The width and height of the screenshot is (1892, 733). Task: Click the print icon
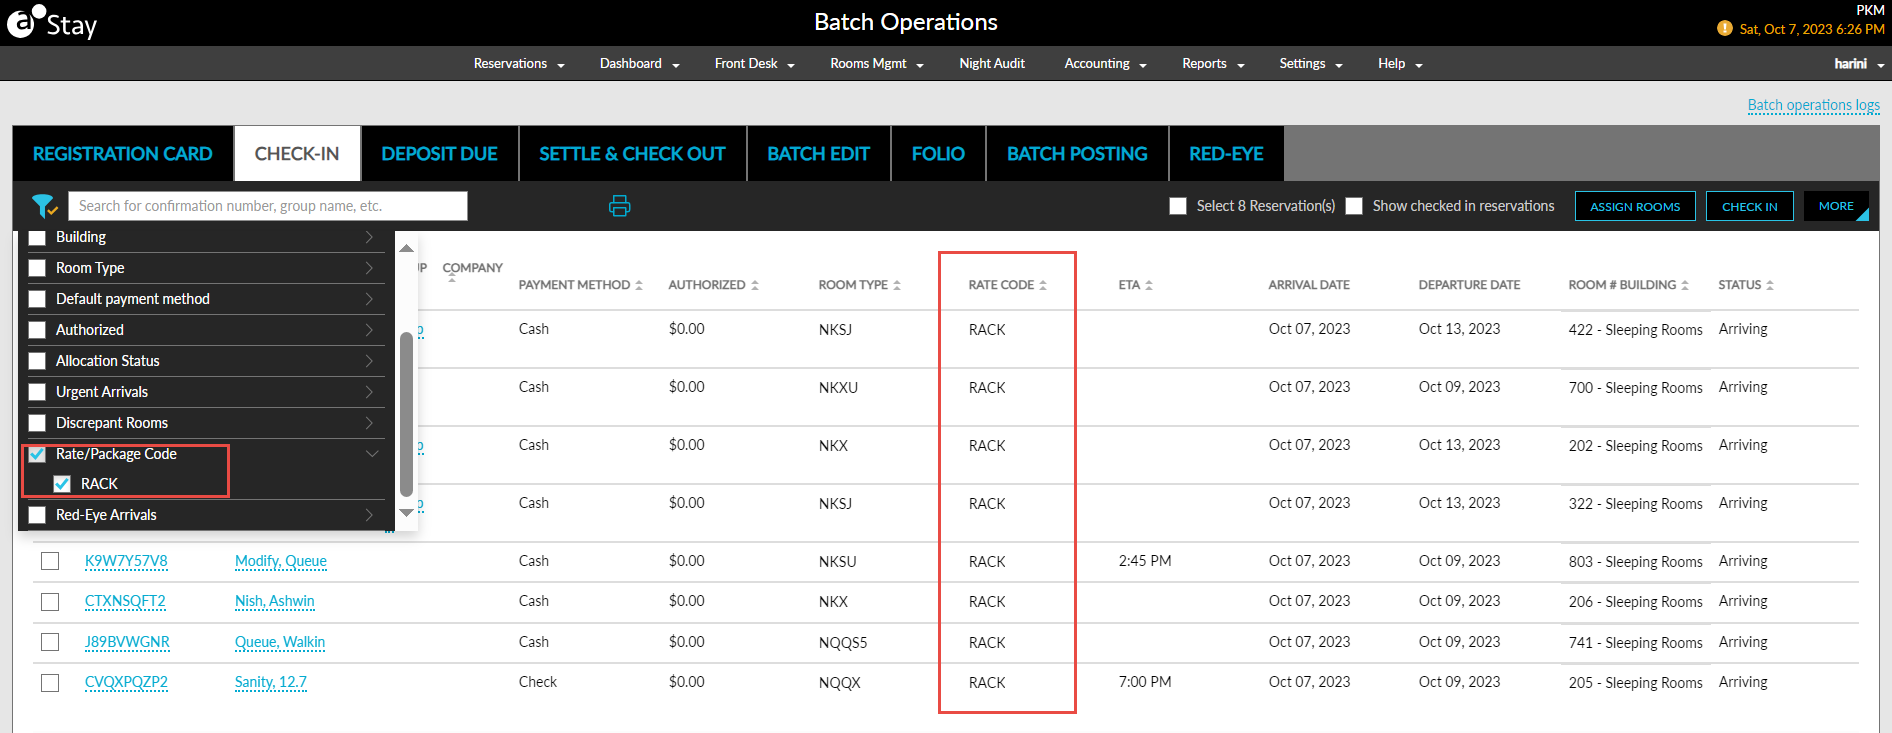coord(620,206)
